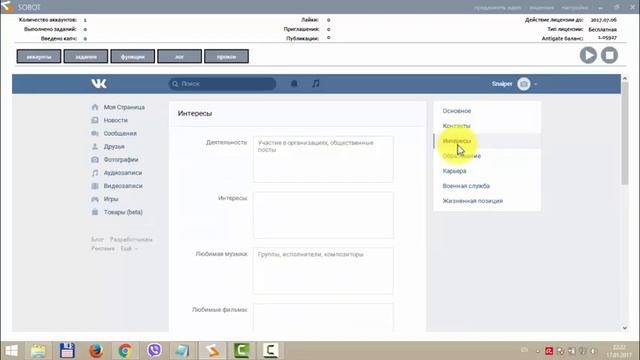Expand the account menu arrow beside avatar
Viewport: 640px width, 360px height.
536,84
